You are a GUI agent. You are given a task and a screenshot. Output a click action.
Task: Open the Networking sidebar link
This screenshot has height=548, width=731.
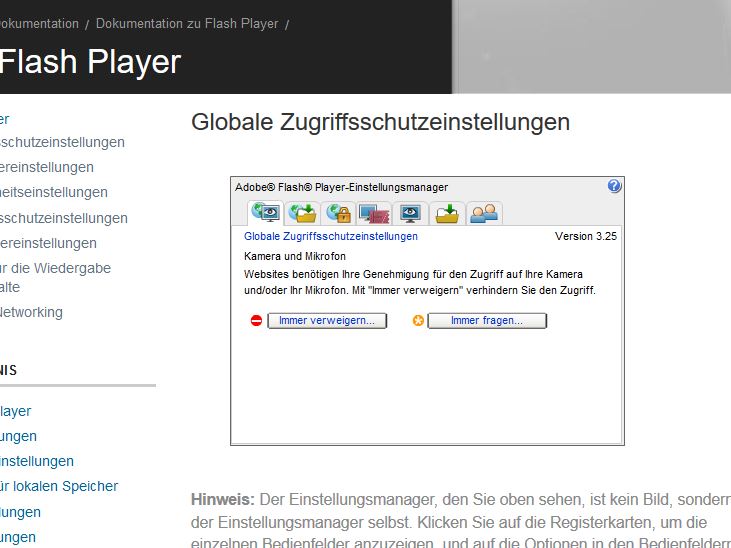pyautogui.click(x=31, y=312)
